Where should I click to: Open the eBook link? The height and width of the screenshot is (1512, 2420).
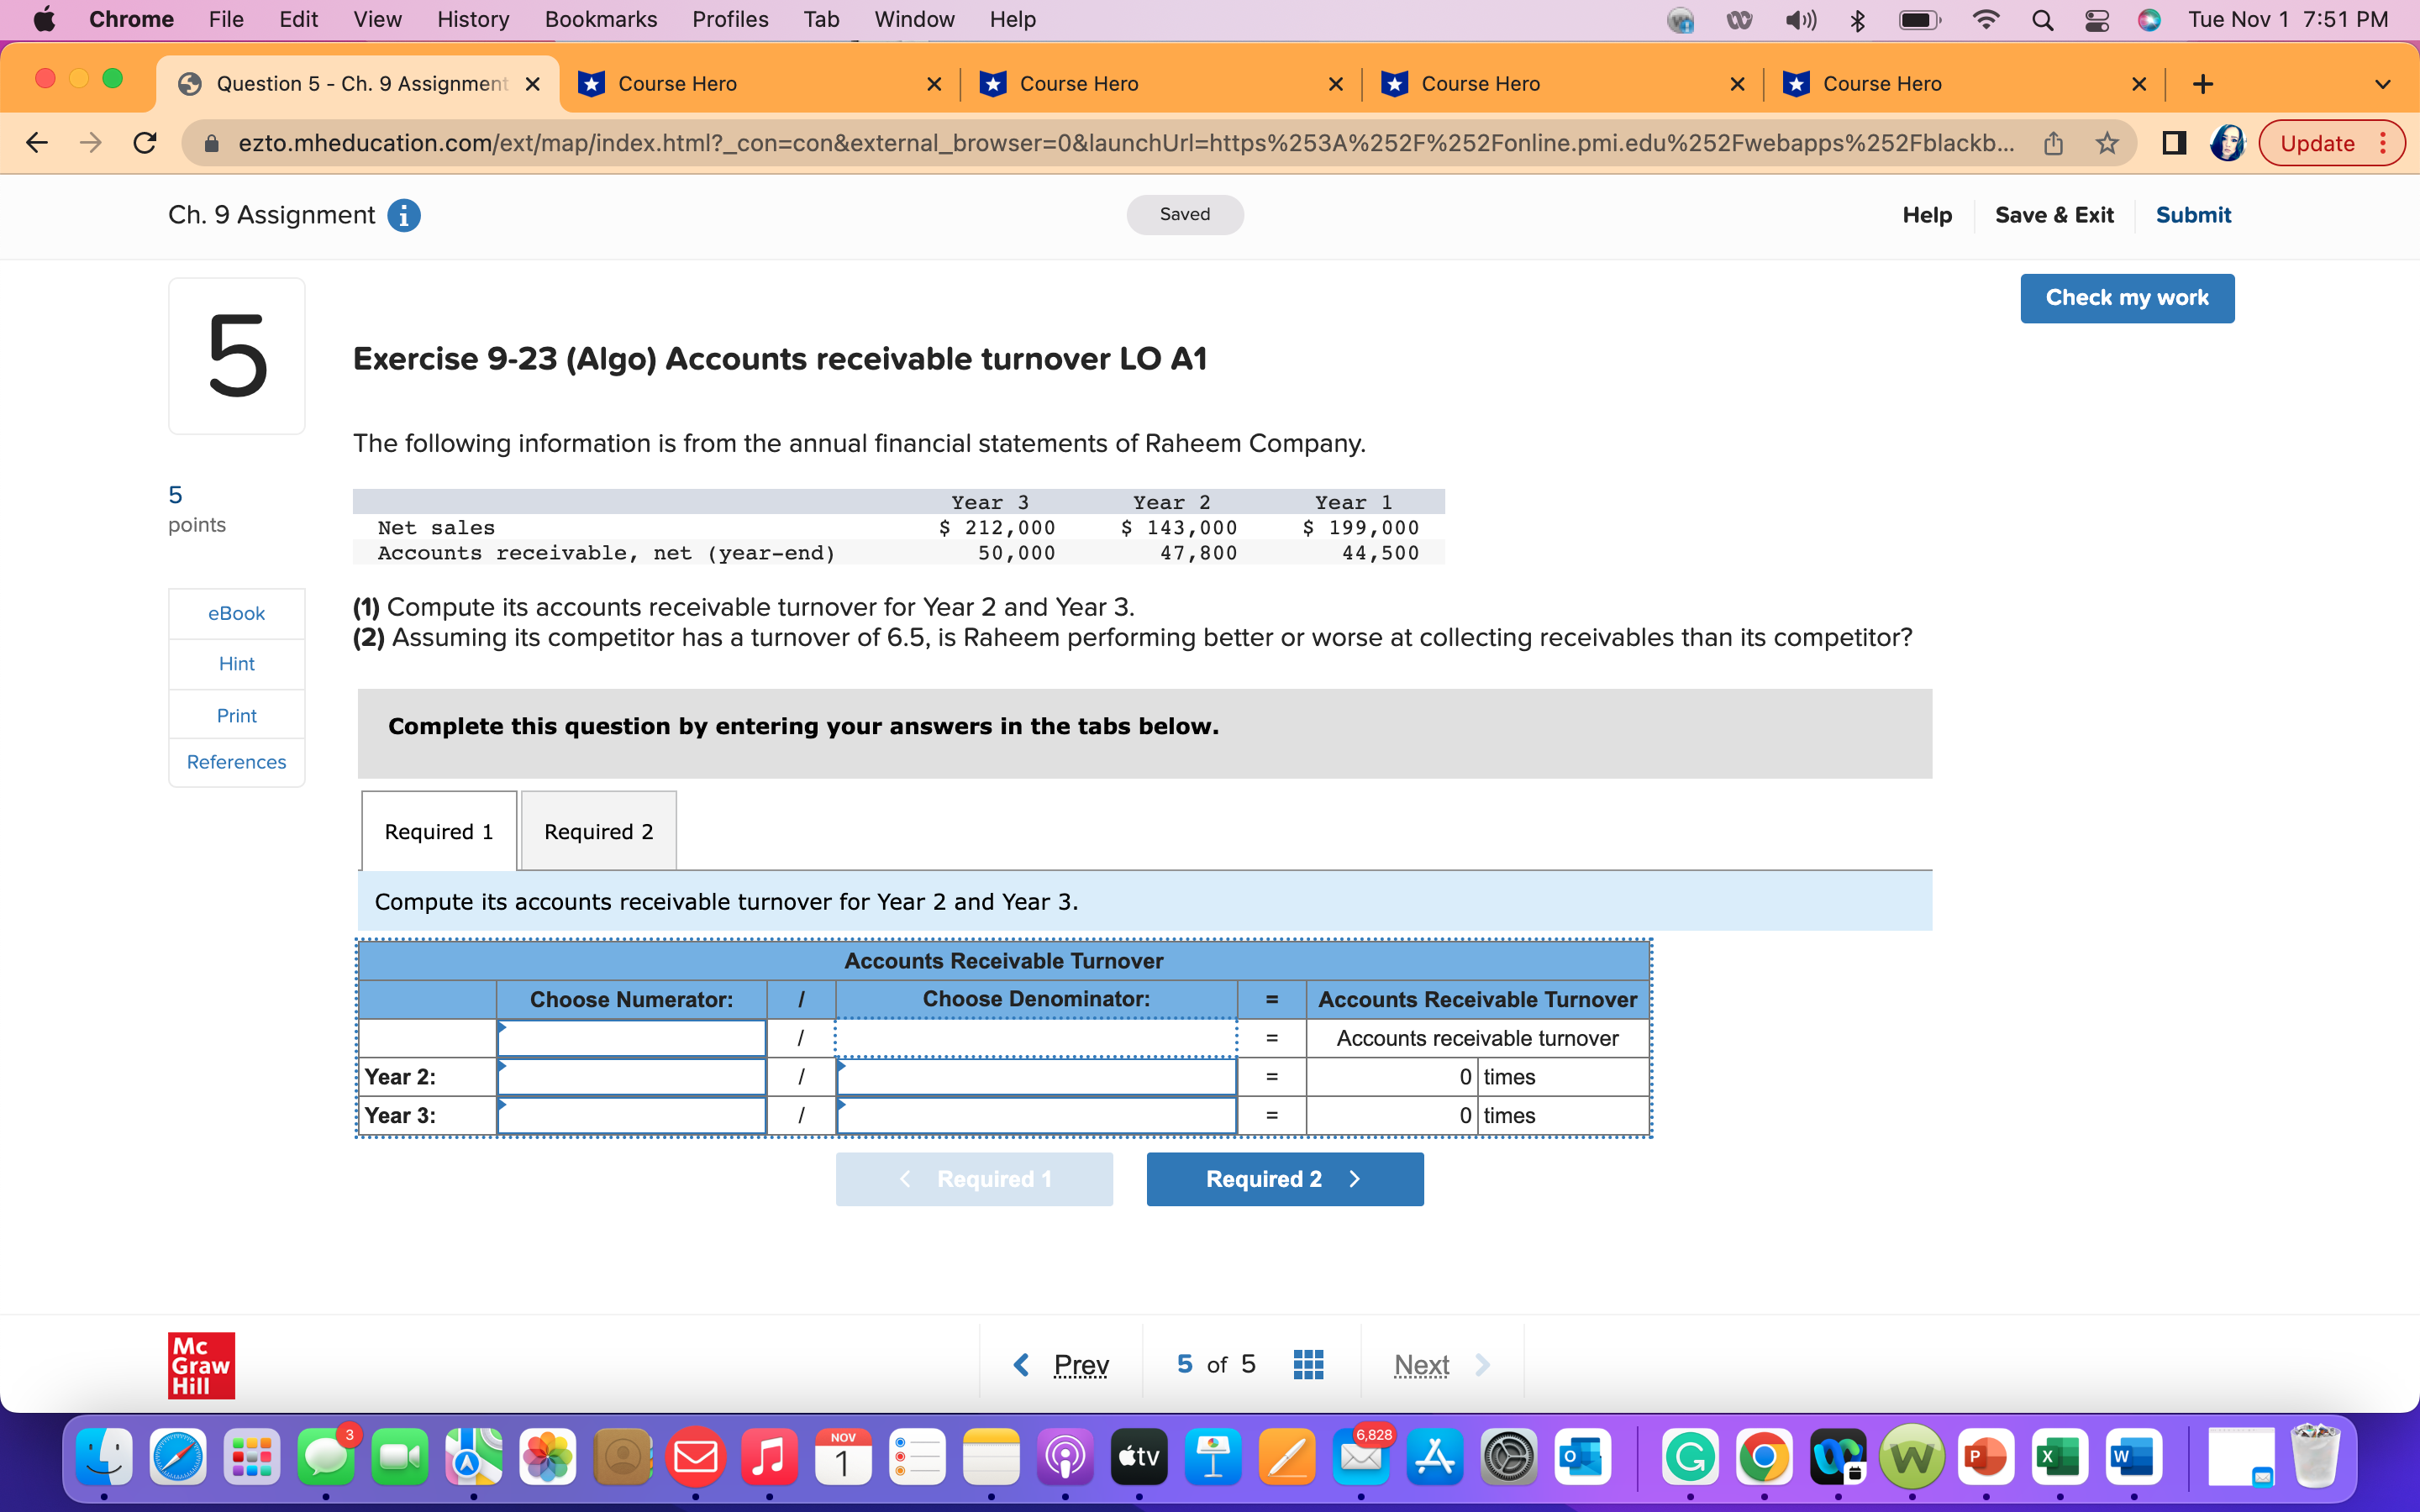[236, 613]
